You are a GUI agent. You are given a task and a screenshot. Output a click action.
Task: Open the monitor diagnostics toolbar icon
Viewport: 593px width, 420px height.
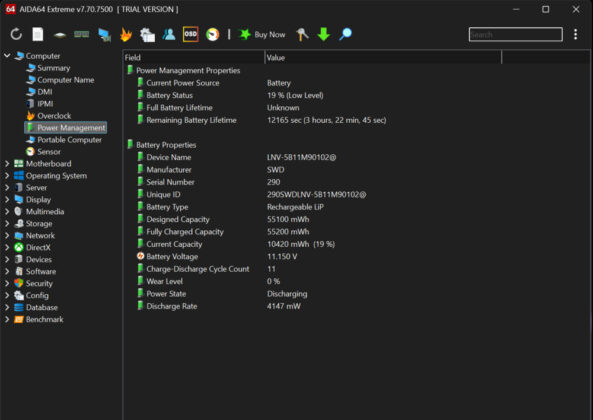point(104,35)
